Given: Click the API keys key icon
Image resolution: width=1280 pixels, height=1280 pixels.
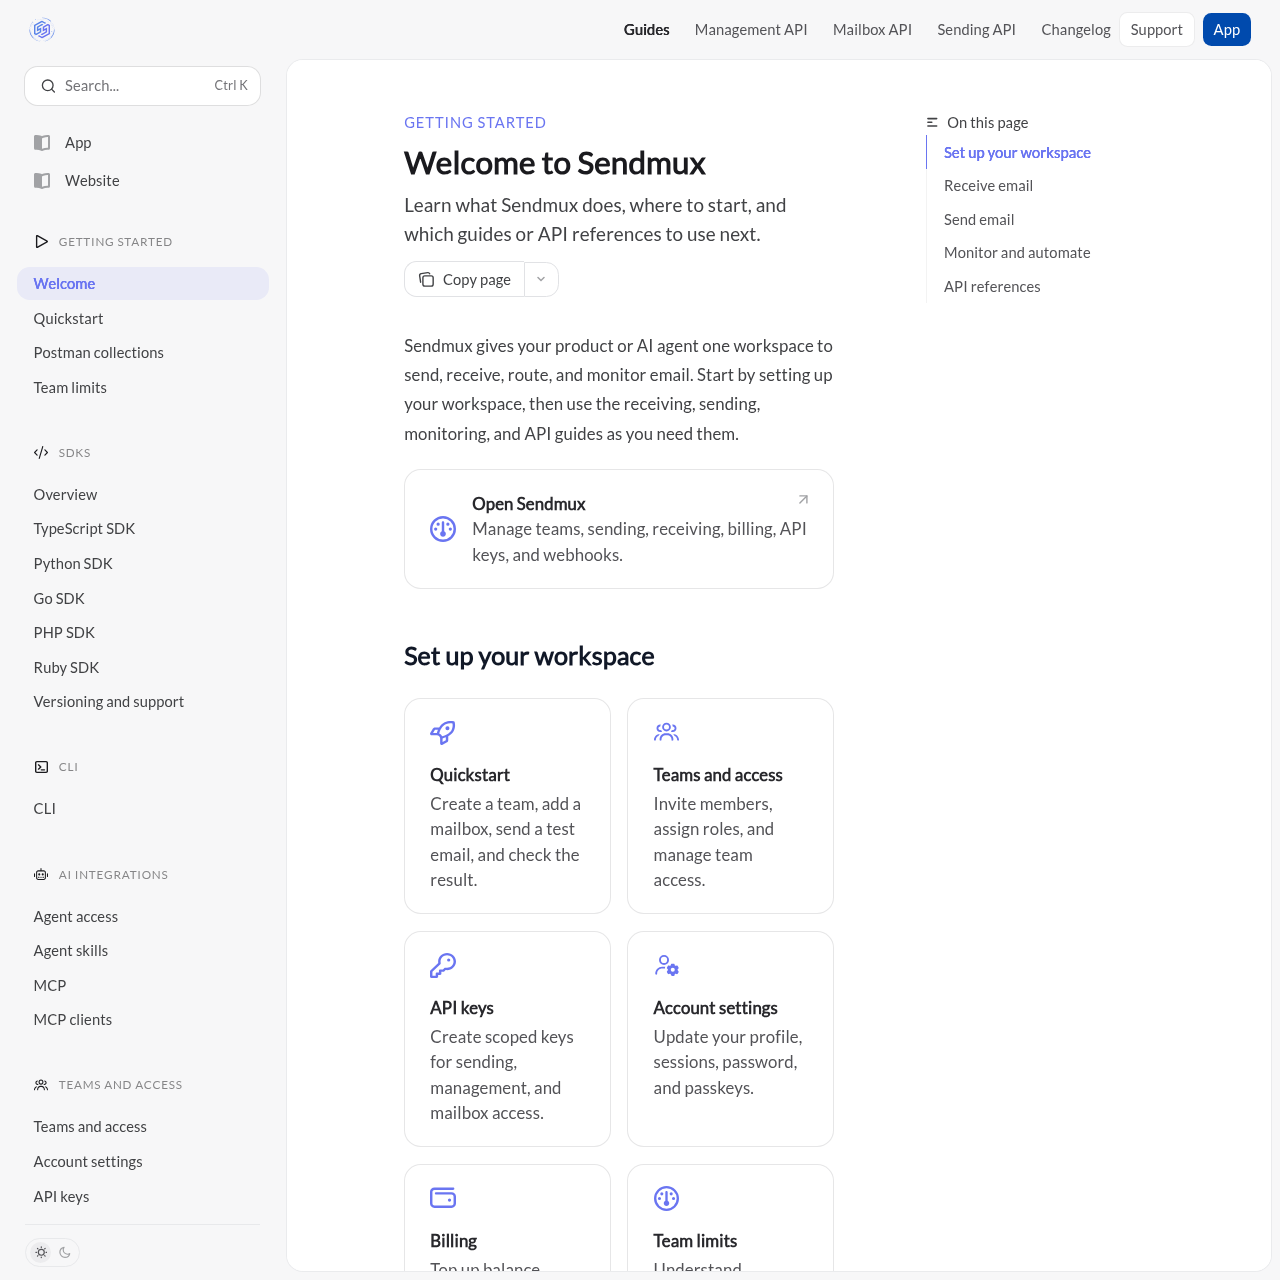Looking at the screenshot, I should pyautogui.click(x=443, y=966).
